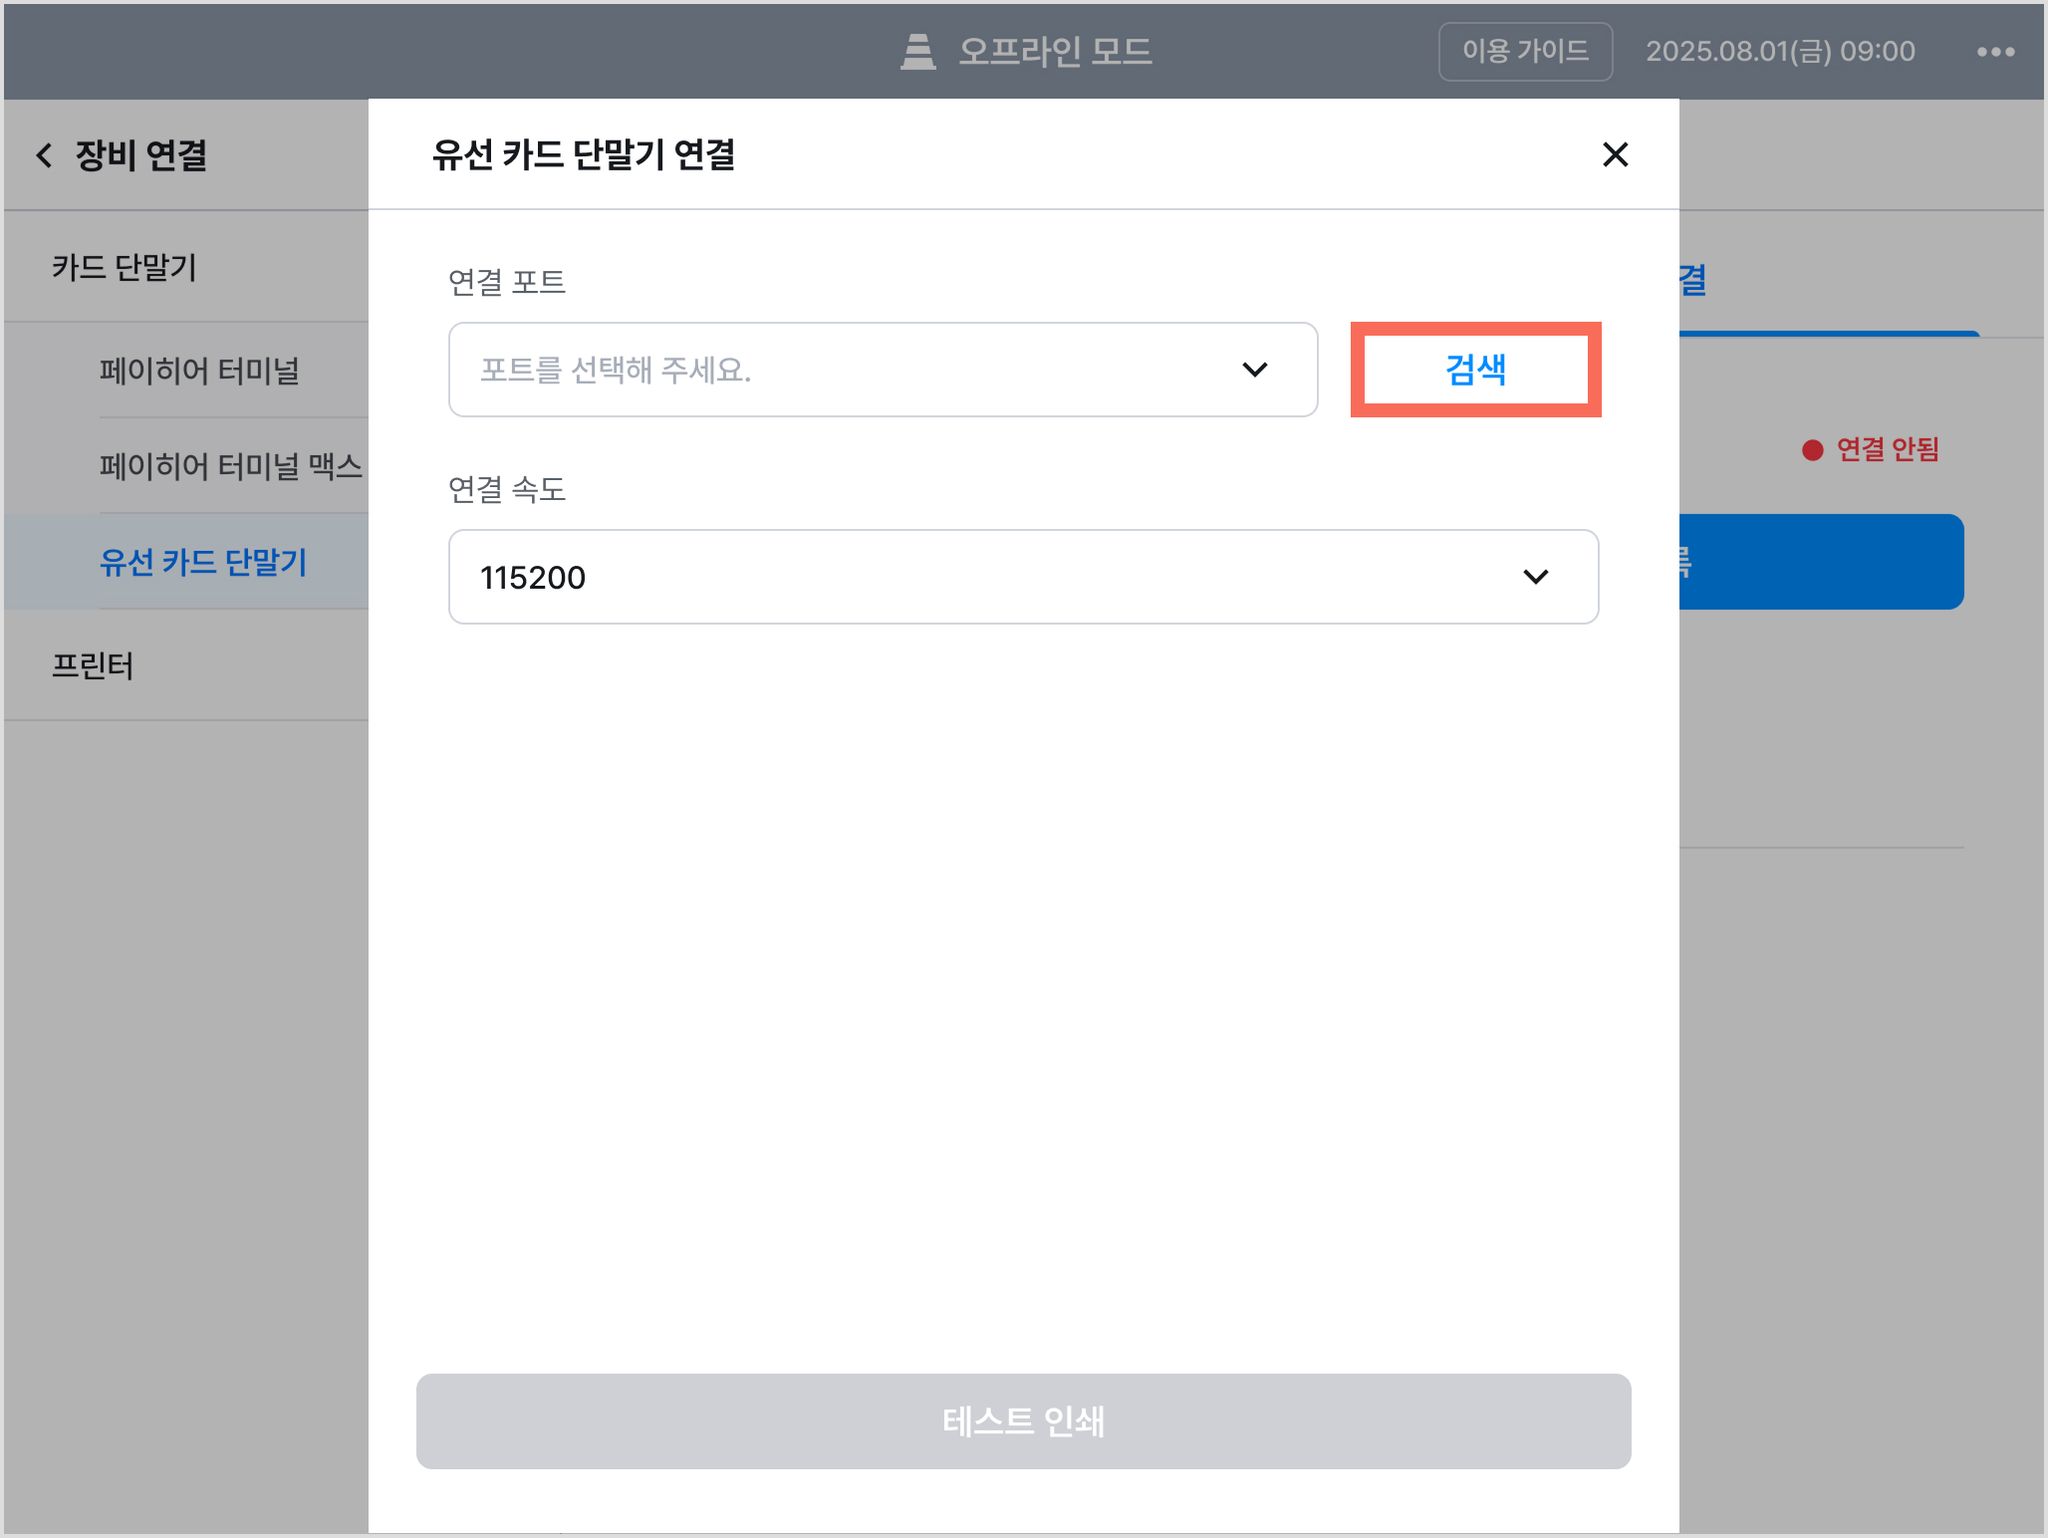The image size is (2048, 1538).
Task: Select 유선 카드 단말기 in sidebar
Action: (x=203, y=562)
